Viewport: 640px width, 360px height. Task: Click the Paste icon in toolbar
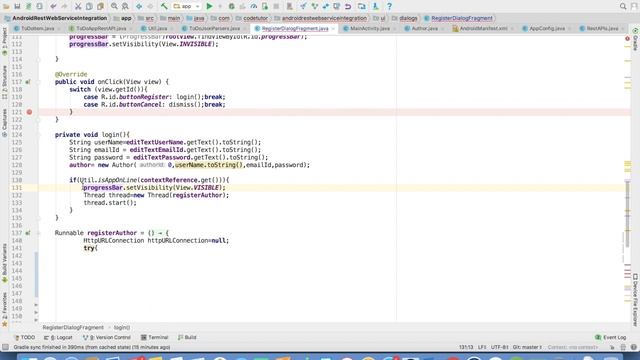[100, 7]
